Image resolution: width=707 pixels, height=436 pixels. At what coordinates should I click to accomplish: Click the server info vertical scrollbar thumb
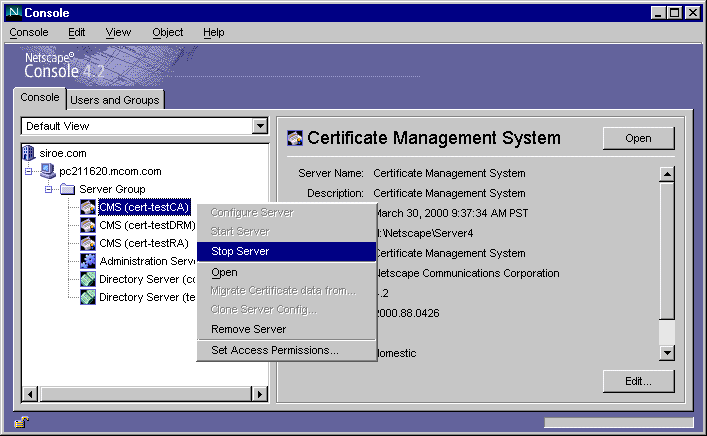pyautogui.click(x=667, y=251)
